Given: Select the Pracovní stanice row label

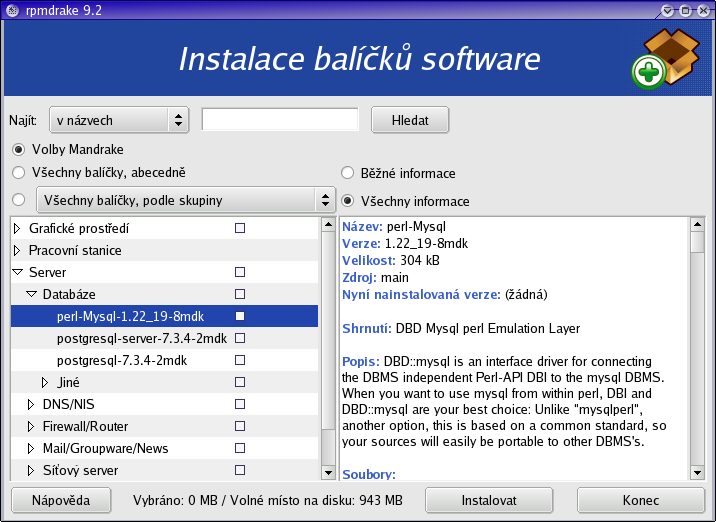Looking at the screenshot, I should [75, 250].
